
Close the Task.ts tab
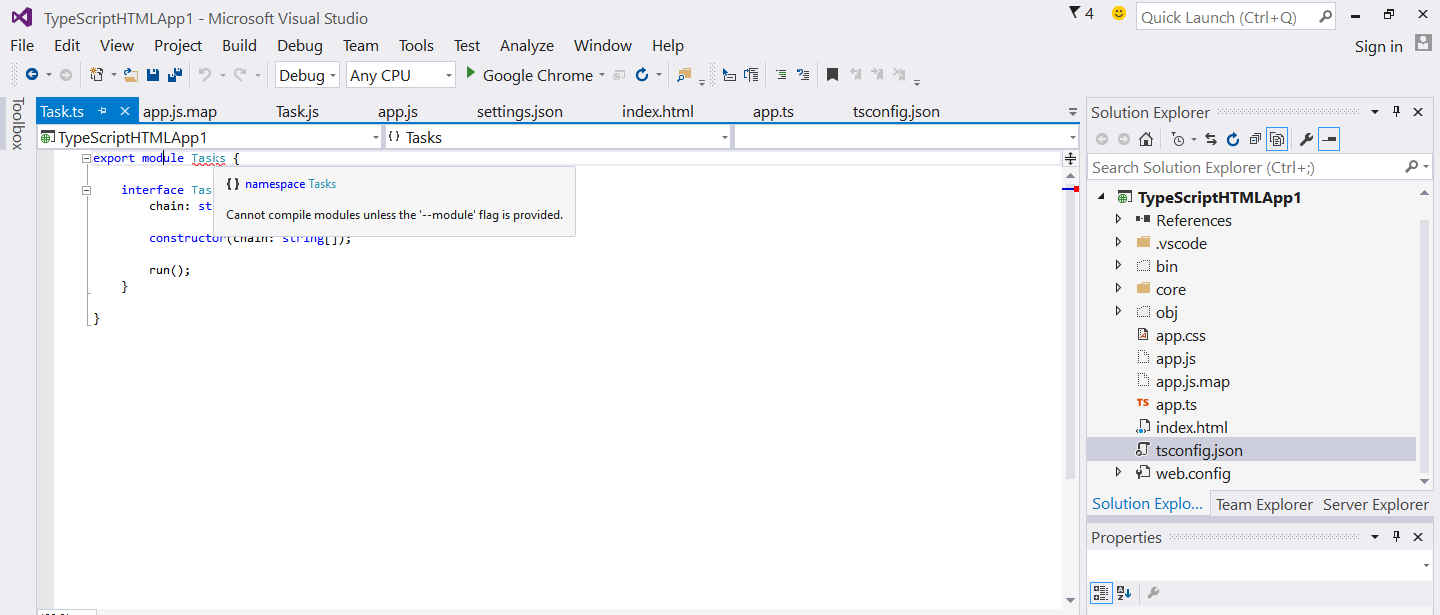[x=125, y=111]
